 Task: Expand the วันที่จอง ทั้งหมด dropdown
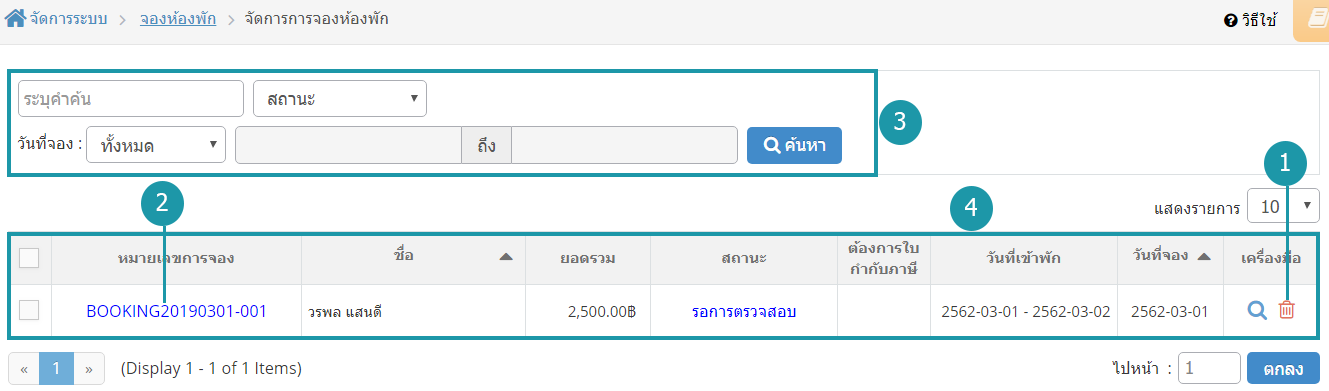click(156, 145)
